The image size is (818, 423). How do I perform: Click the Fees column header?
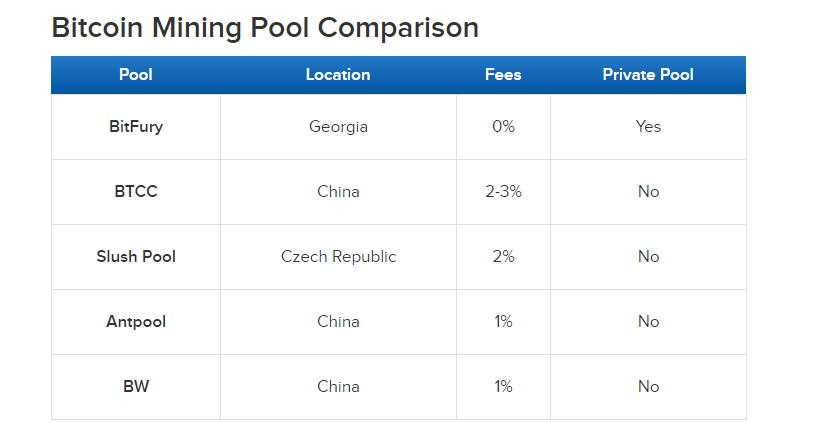pos(503,75)
